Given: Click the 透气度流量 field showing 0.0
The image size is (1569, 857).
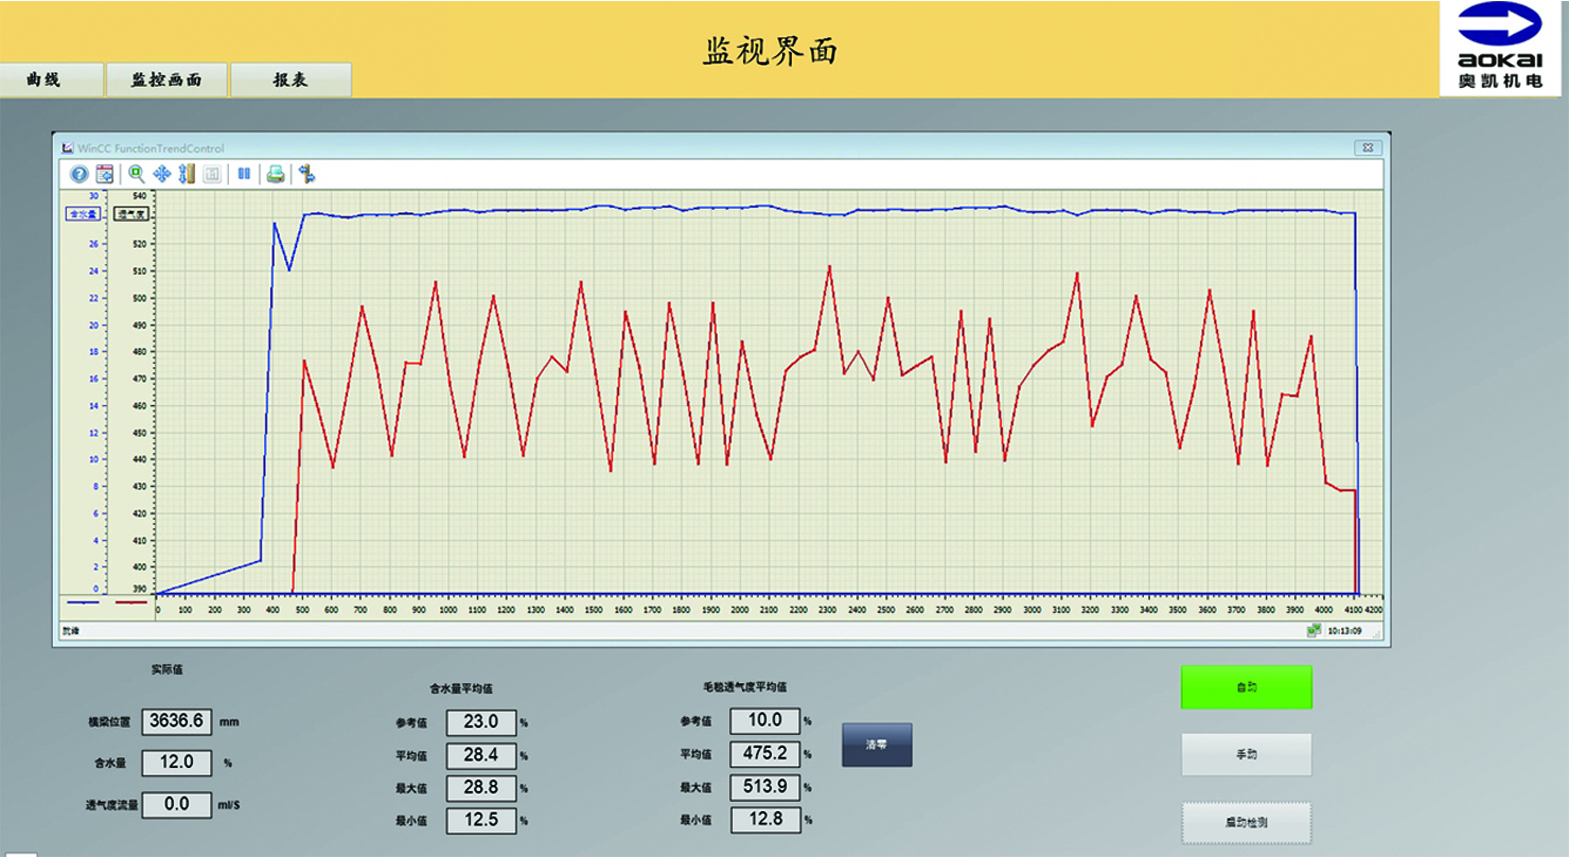Looking at the screenshot, I should 176,804.
